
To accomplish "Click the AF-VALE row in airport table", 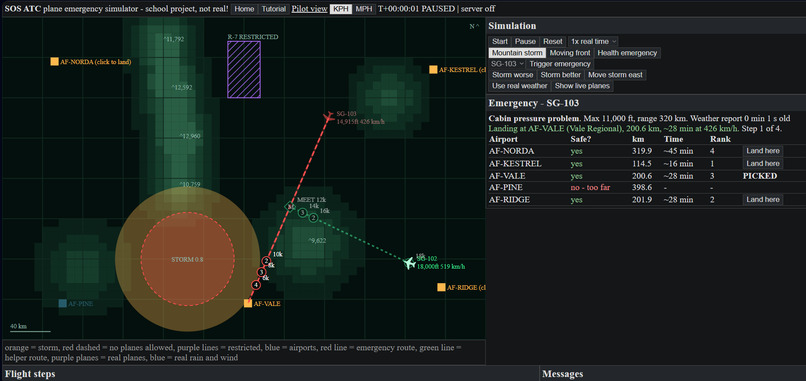I will click(x=645, y=176).
